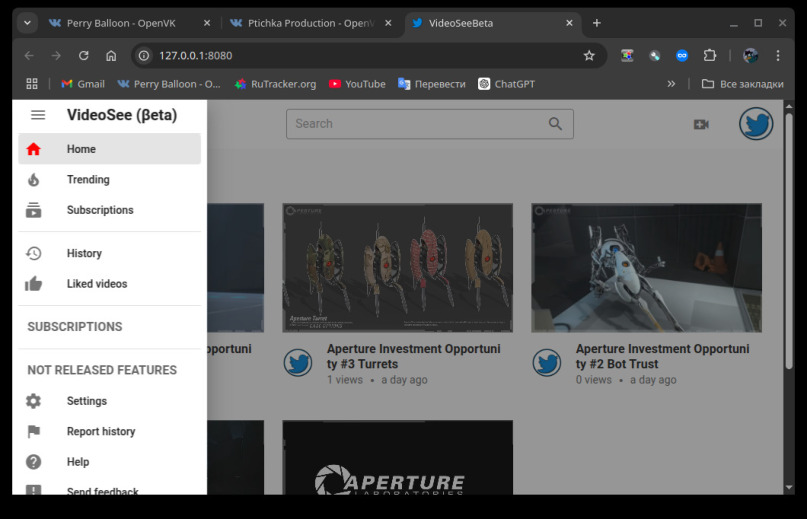Click the Liked videos thumbs-up icon
Image resolution: width=807 pixels, height=519 pixels.
[34, 284]
